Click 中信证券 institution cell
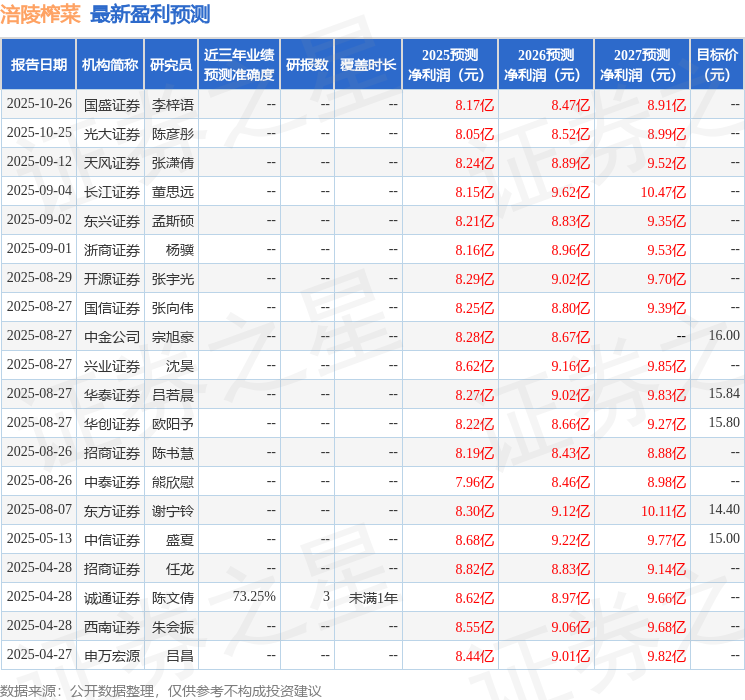 (112, 540)
